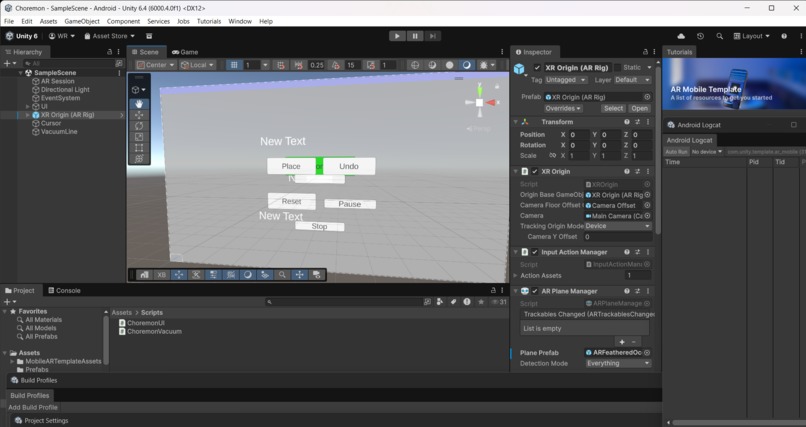Open the debug draw mode bug icon
806x427 pixels.
483,65
